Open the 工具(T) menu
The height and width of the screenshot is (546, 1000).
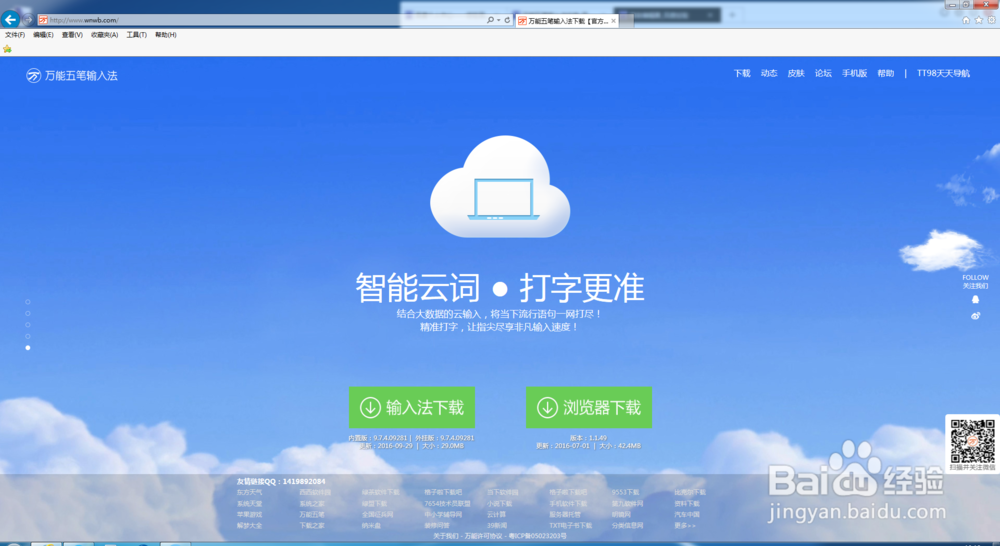coord(136,35)
